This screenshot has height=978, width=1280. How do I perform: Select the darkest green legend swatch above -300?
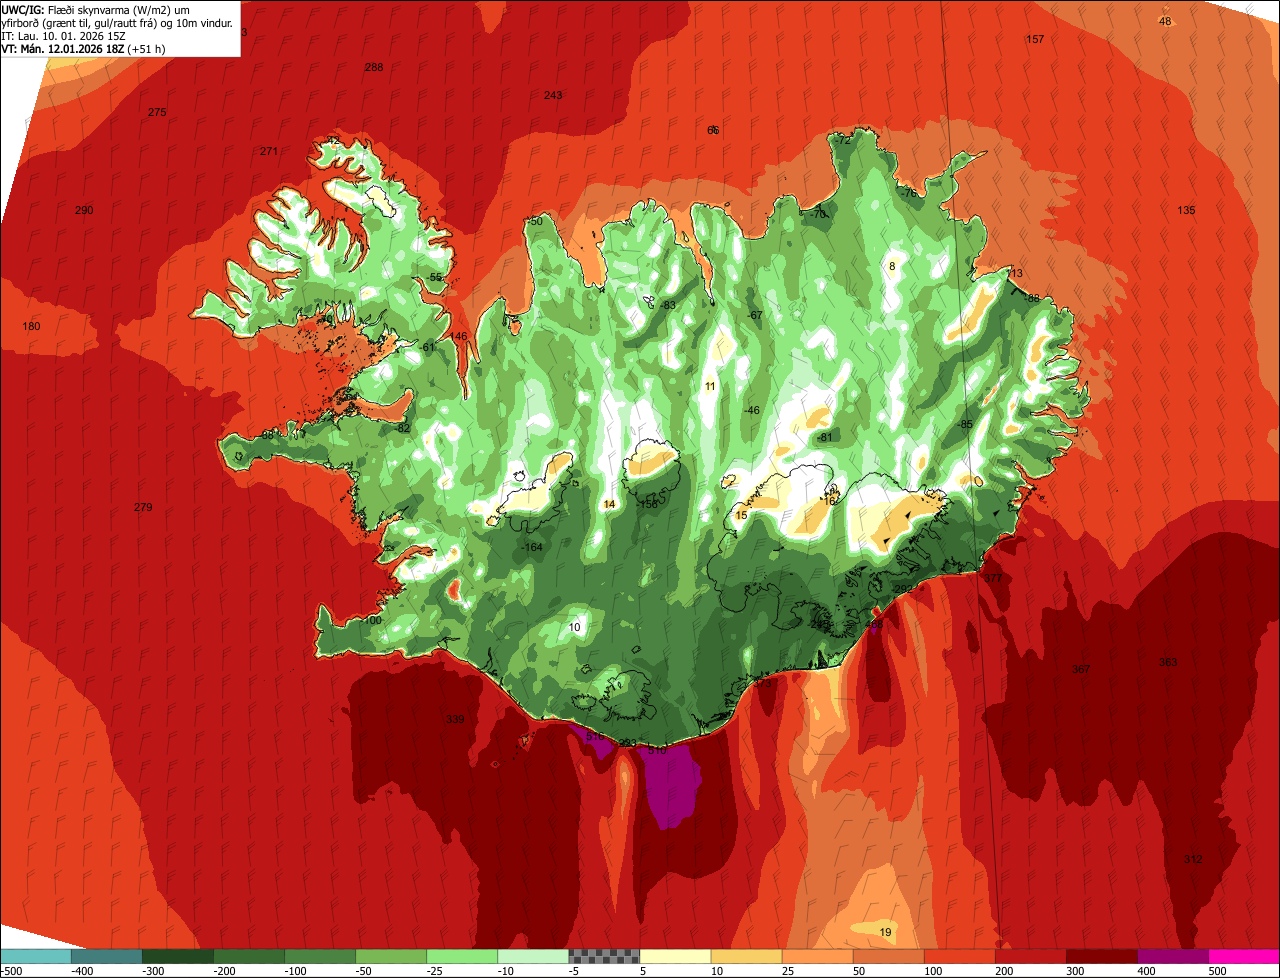(177, 956)
